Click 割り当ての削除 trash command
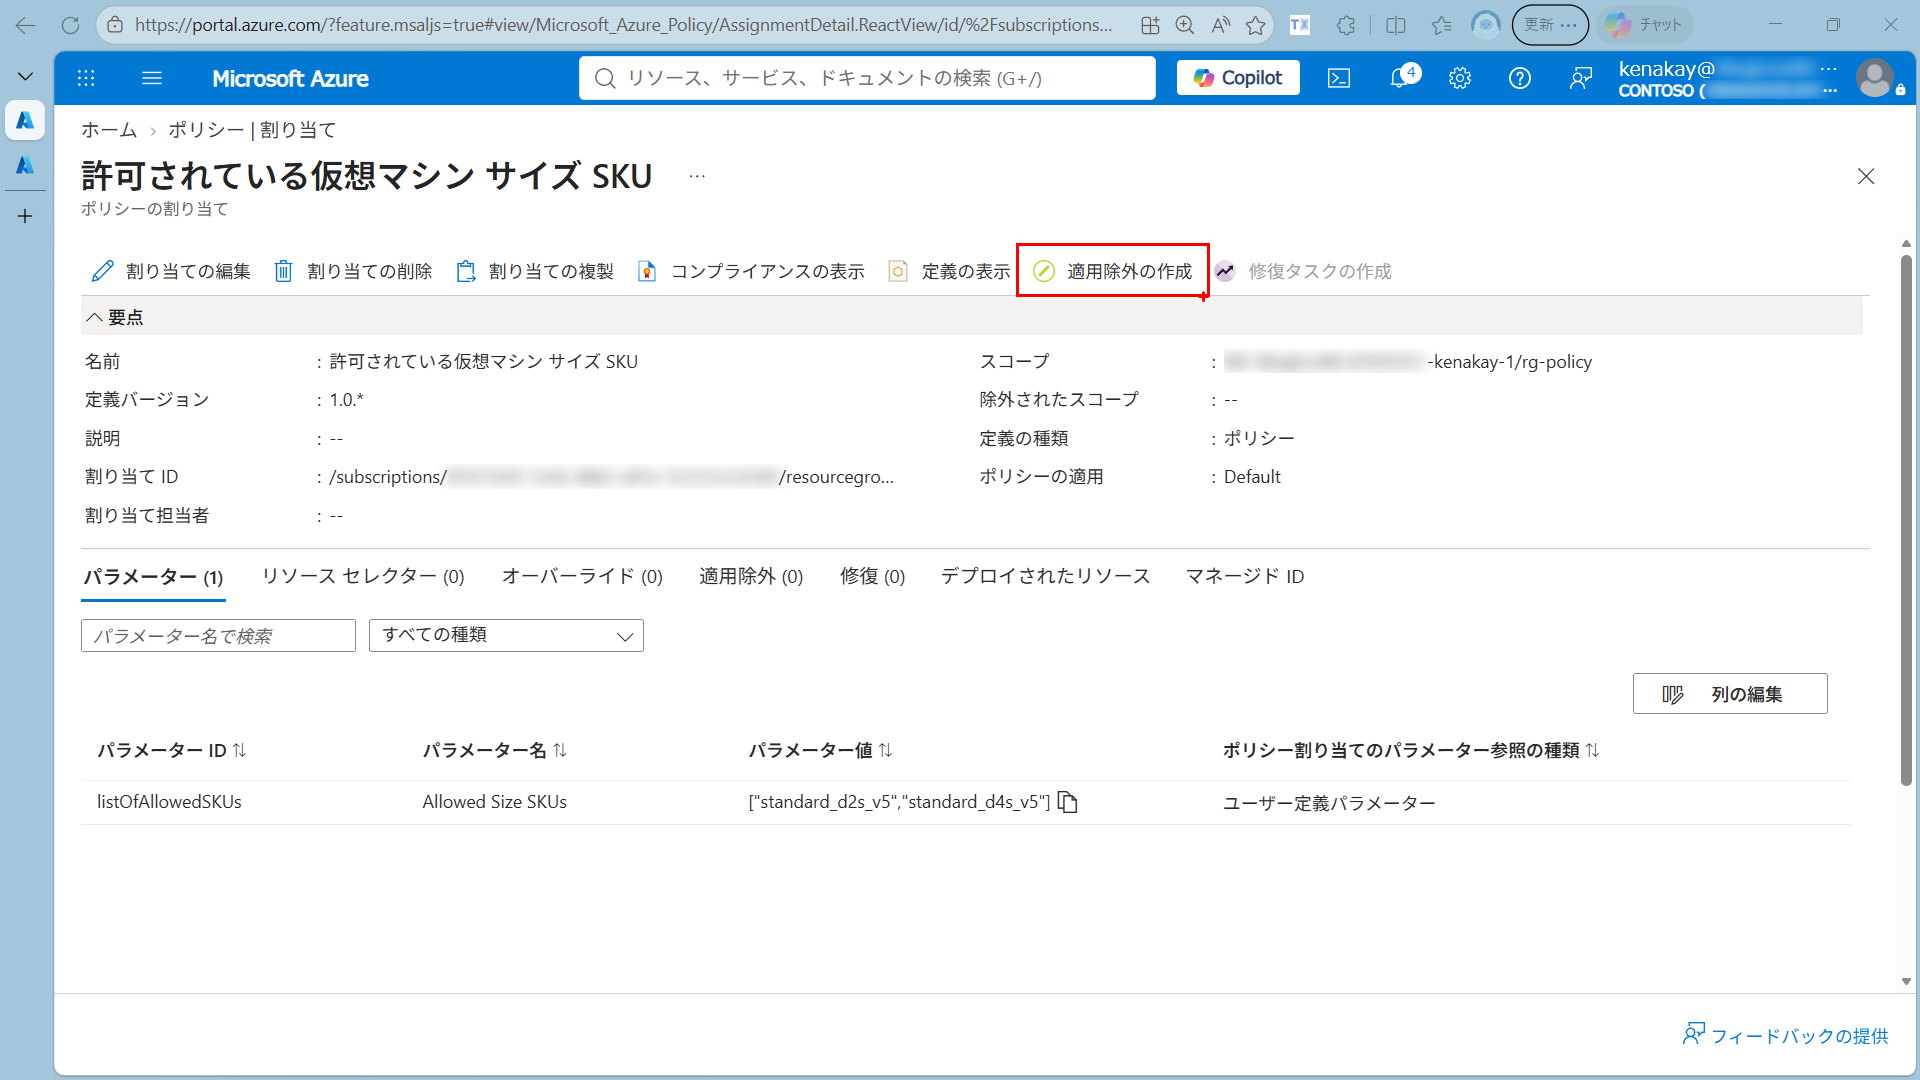1920x1080 pixels. (353, 271)
